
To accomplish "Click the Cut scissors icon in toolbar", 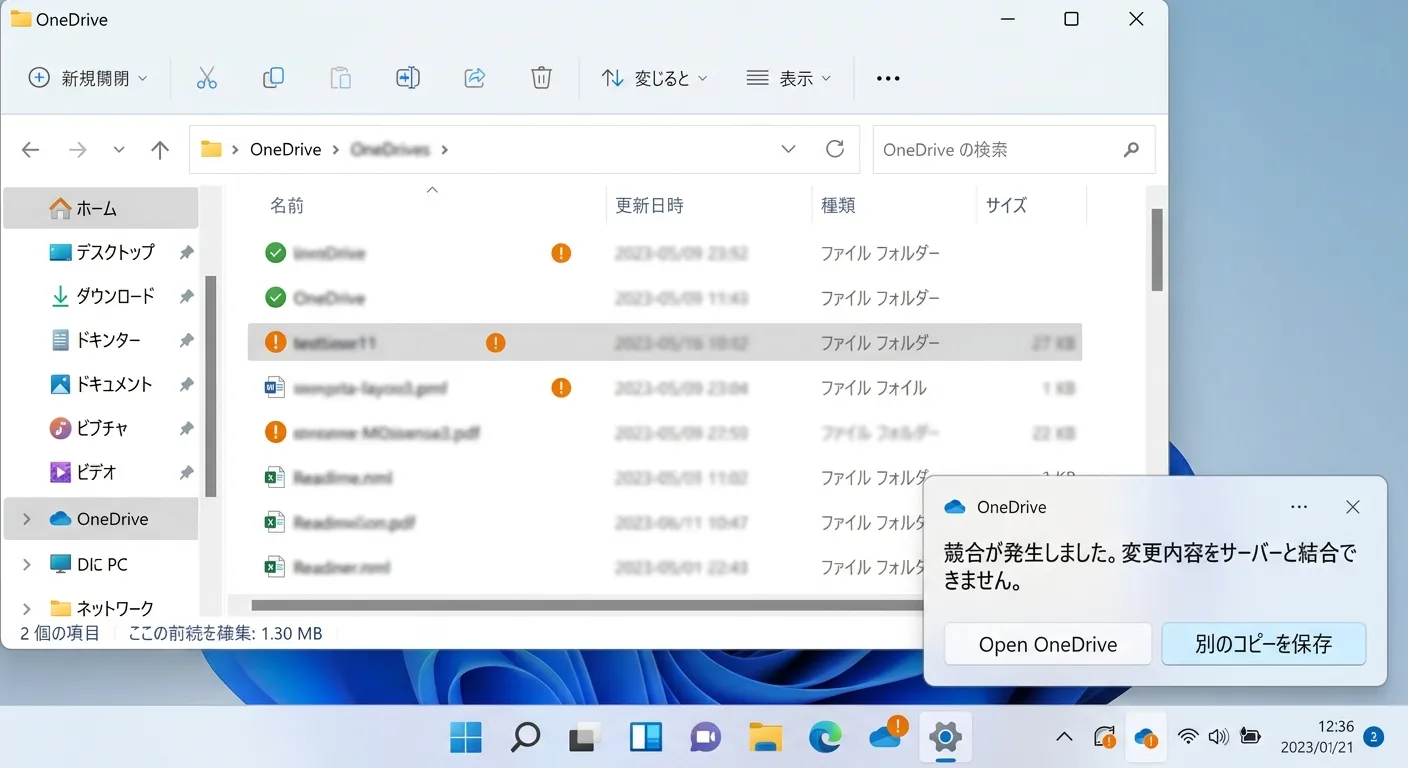I will (x=207, y=78).
